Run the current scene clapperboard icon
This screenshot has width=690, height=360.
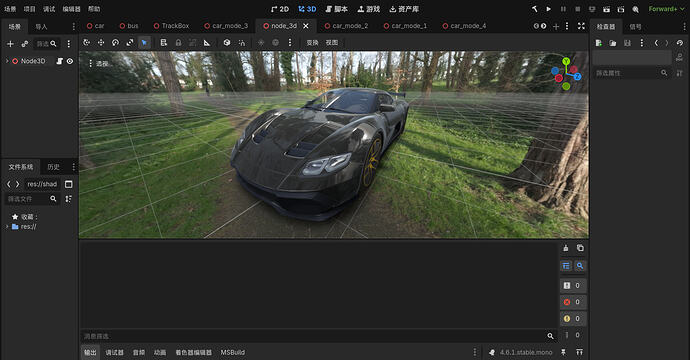pyautogui.click(x=606, y=9)
